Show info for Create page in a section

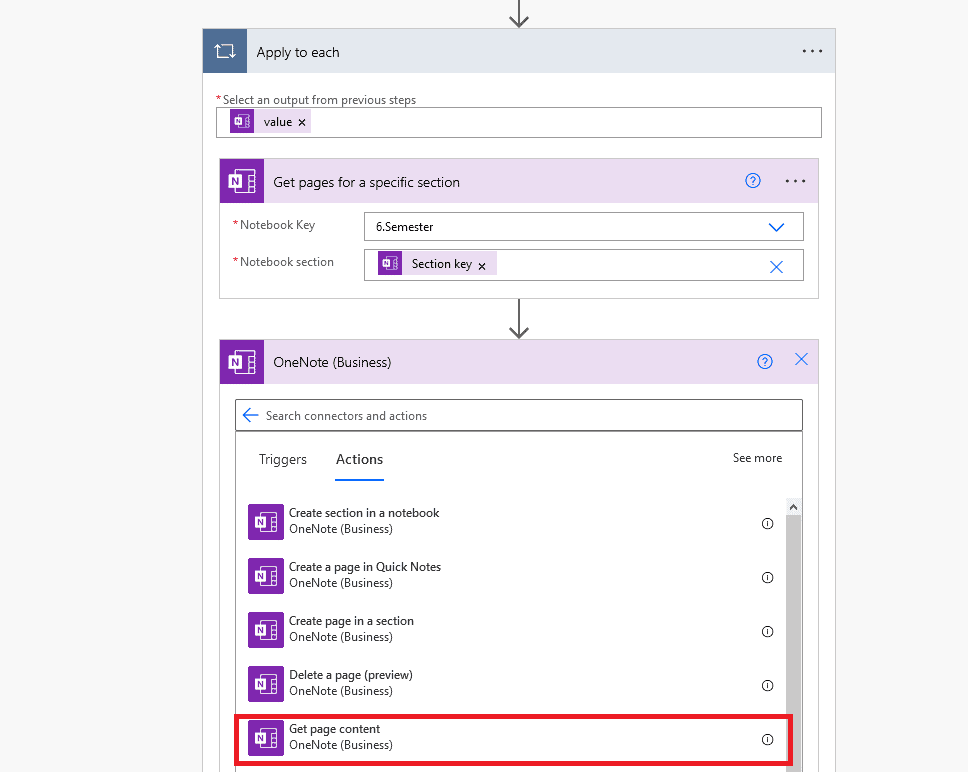767,632
